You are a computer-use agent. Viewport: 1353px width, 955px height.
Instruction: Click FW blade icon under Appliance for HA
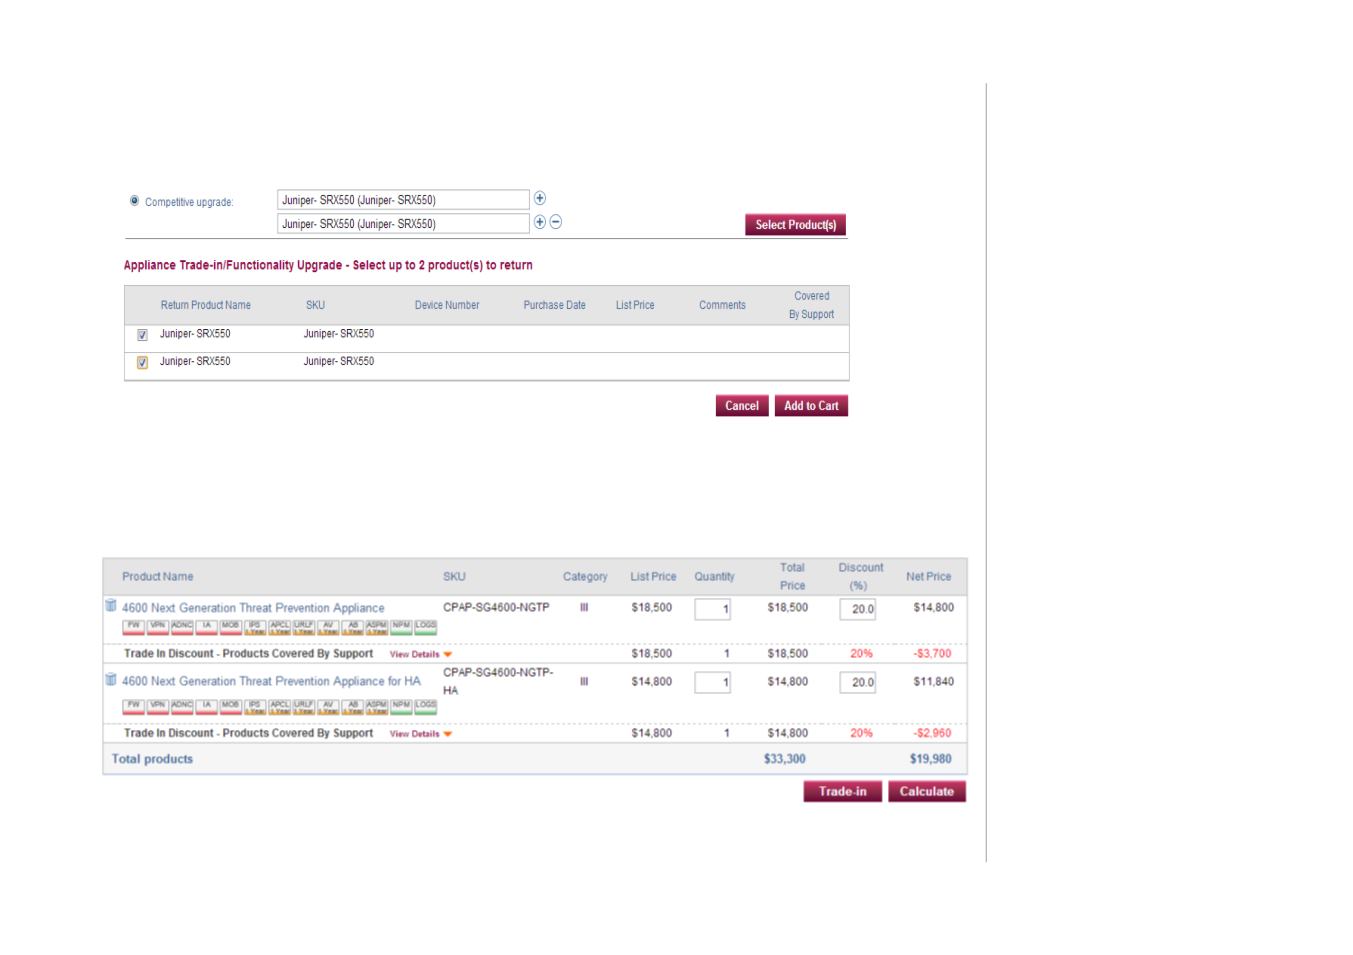pyautogui.click(x=134, y=706)
